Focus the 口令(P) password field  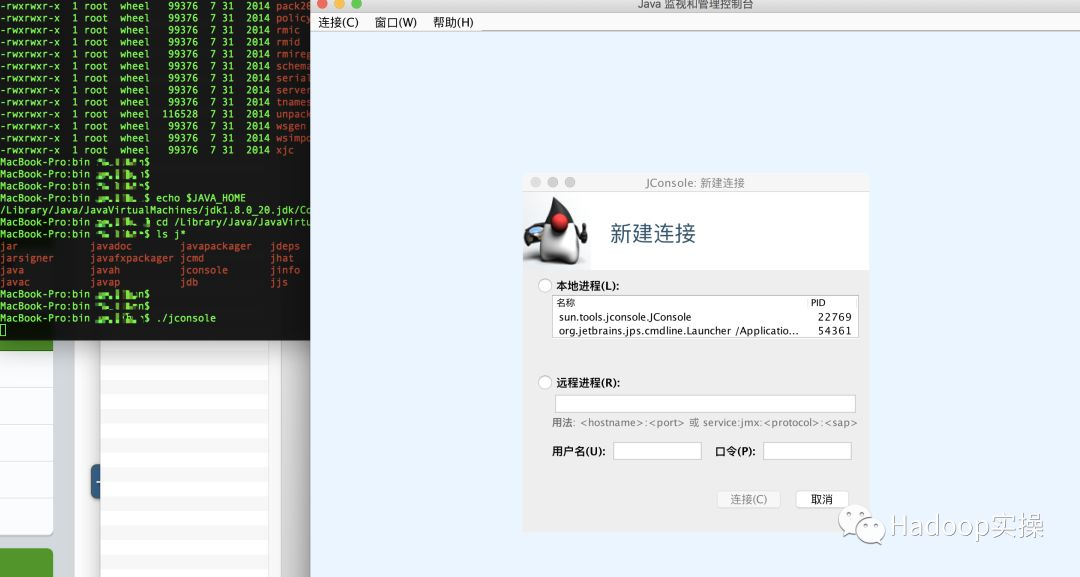(x=807, y=451)
